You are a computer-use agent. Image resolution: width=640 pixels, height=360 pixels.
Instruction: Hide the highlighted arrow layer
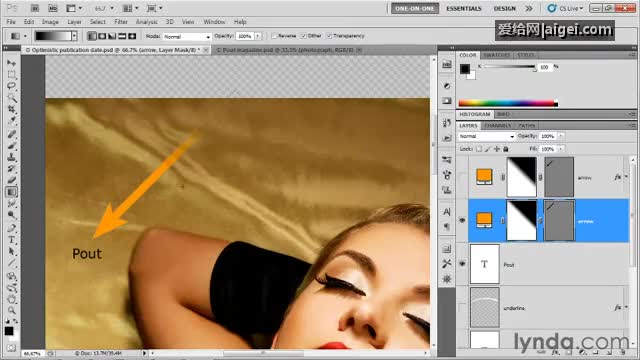462,220
